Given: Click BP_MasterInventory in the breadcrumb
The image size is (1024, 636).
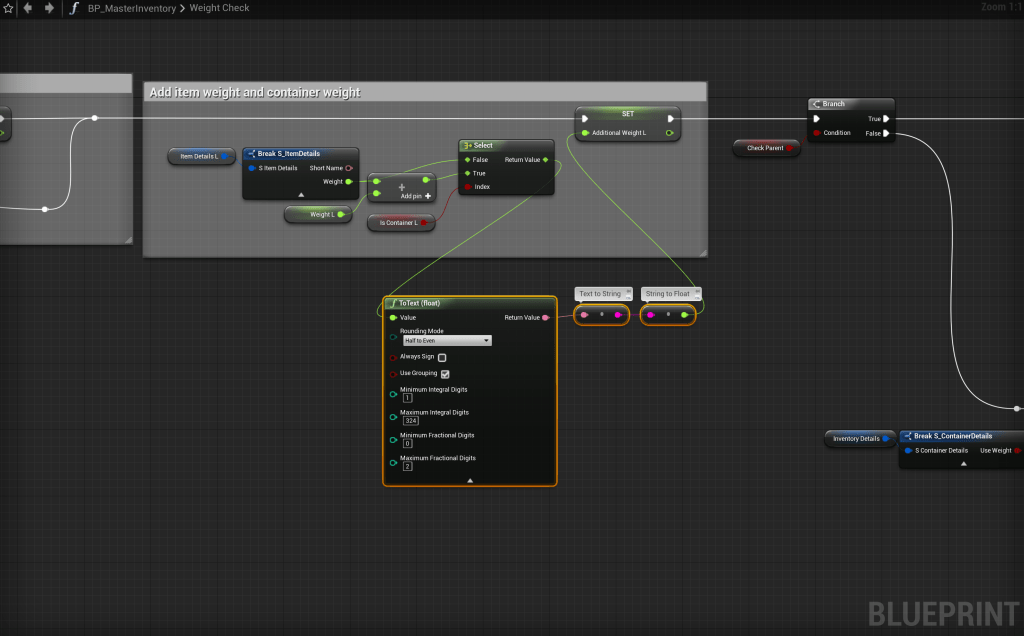Looking at the screenshot, I should pyautogui.click(x=131, y=8).
